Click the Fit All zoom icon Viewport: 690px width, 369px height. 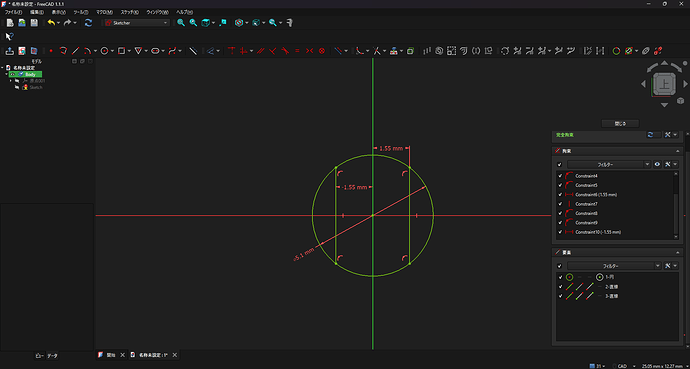[181, 22]
